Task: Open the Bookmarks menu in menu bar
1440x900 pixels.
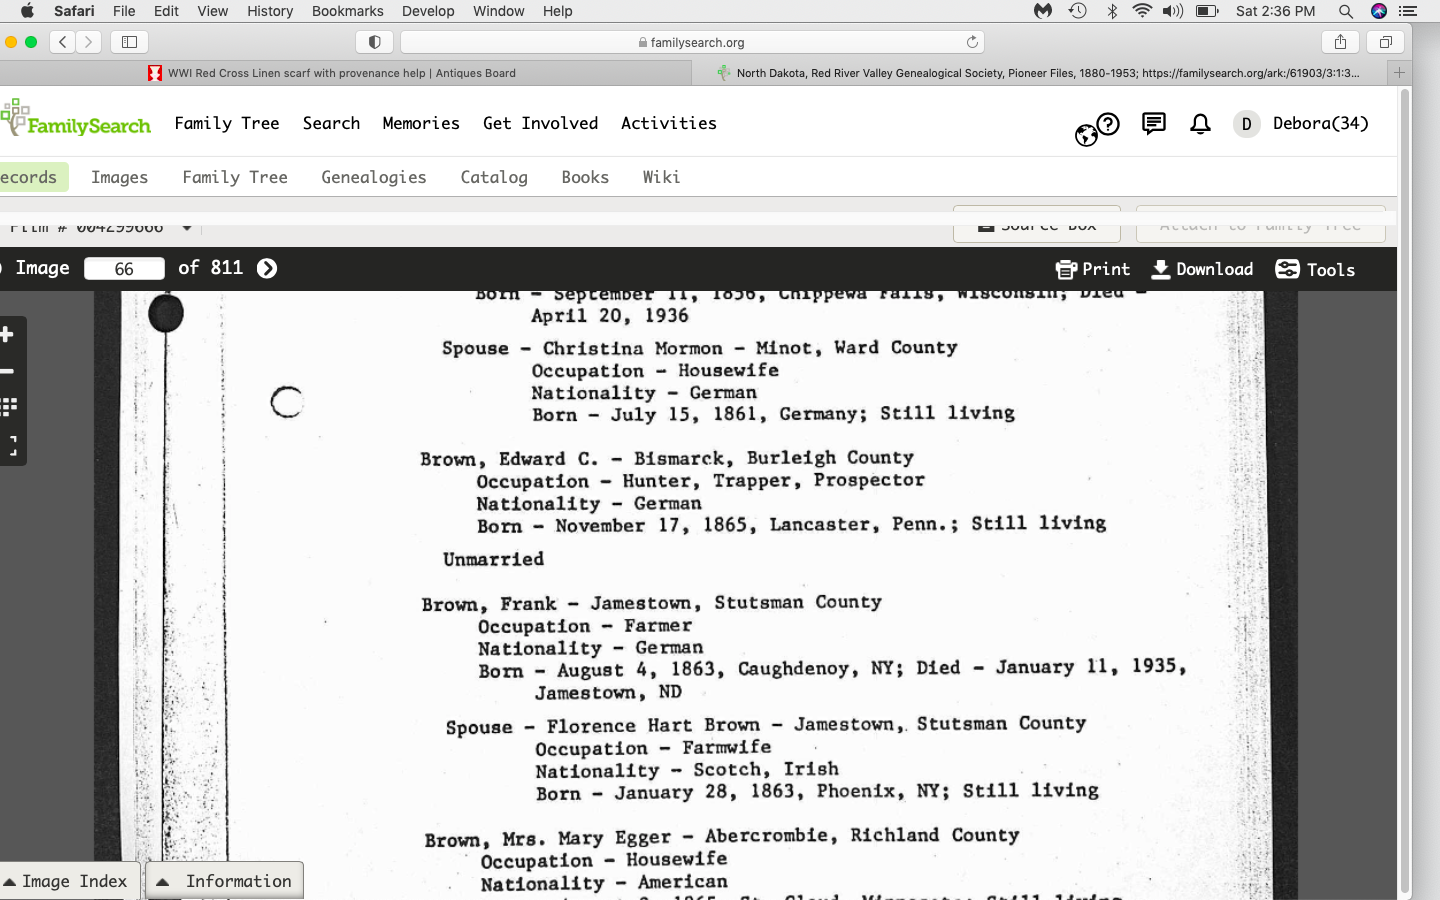Action: 347,11
